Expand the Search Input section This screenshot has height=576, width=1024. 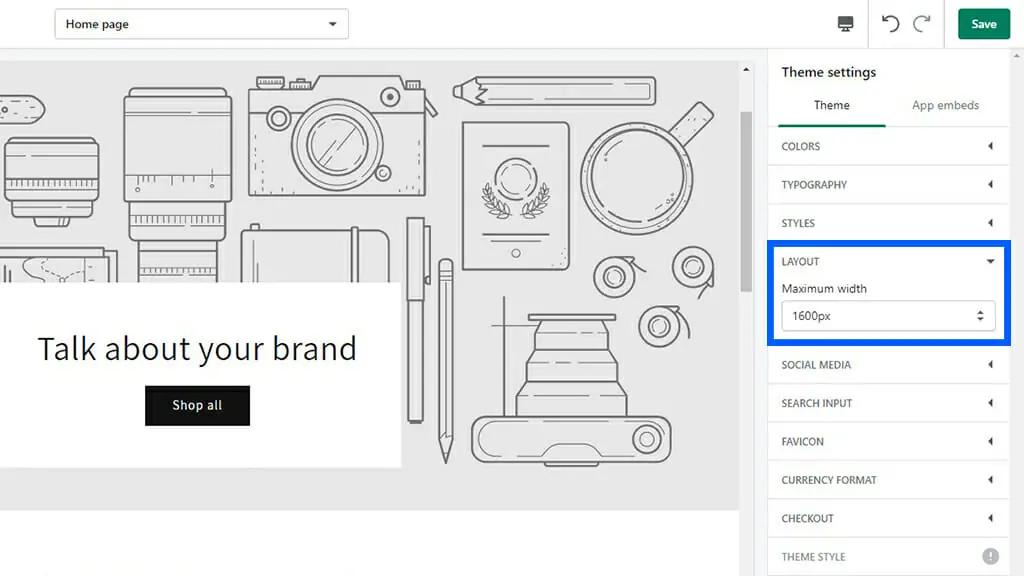click(x=888, y=403)
